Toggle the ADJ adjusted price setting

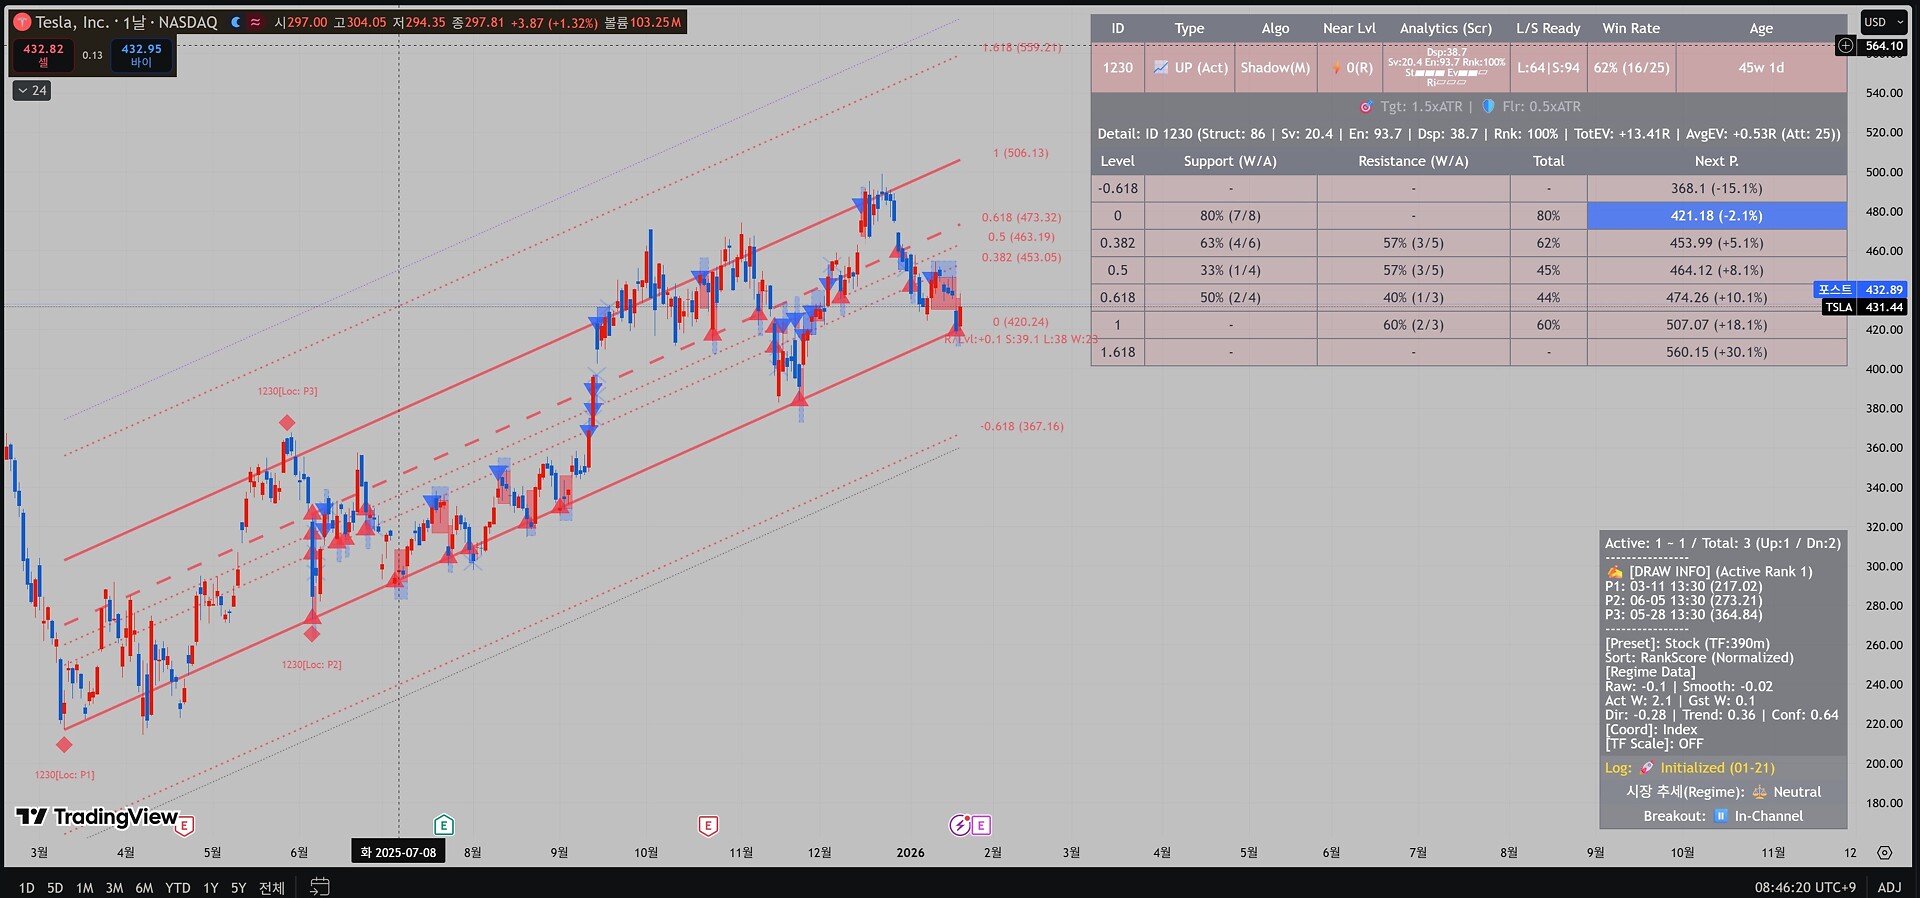pos(1889,887)
